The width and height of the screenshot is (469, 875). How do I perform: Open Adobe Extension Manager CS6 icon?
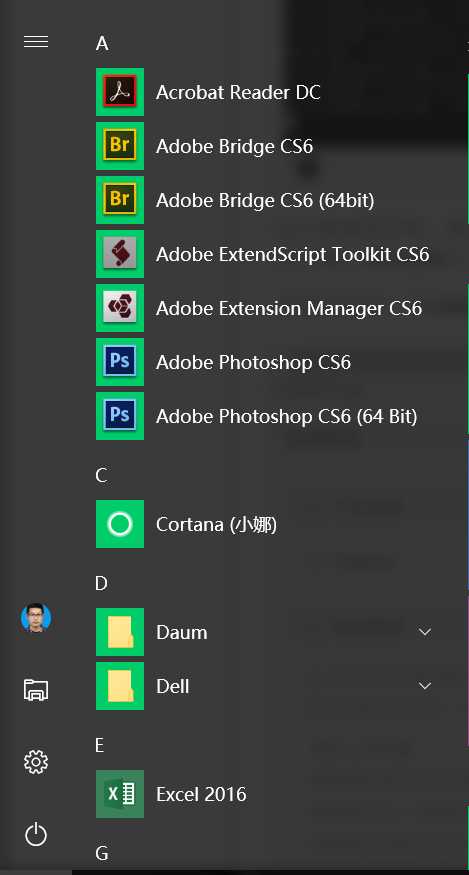[x=119, y=308]
